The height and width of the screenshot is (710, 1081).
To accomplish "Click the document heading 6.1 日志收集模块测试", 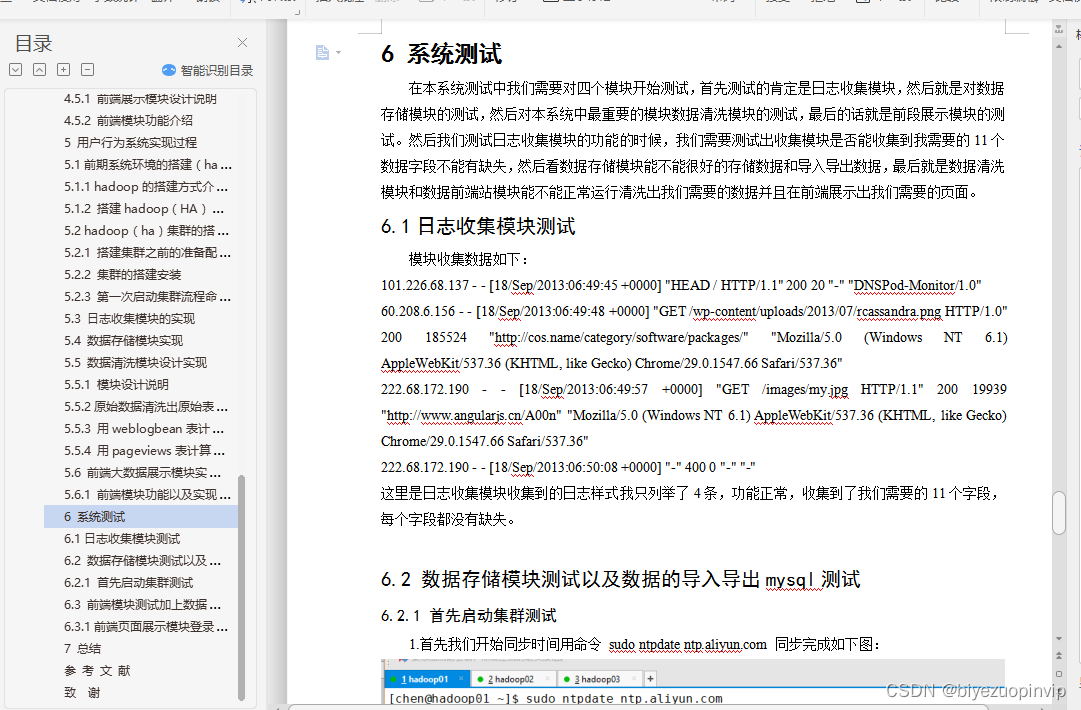I will coord(478,226).
